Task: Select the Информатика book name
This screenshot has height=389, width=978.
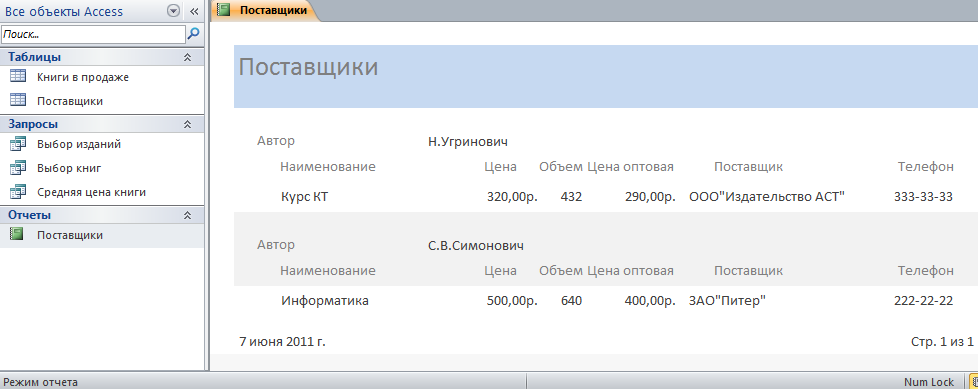Action: [325, 300]
